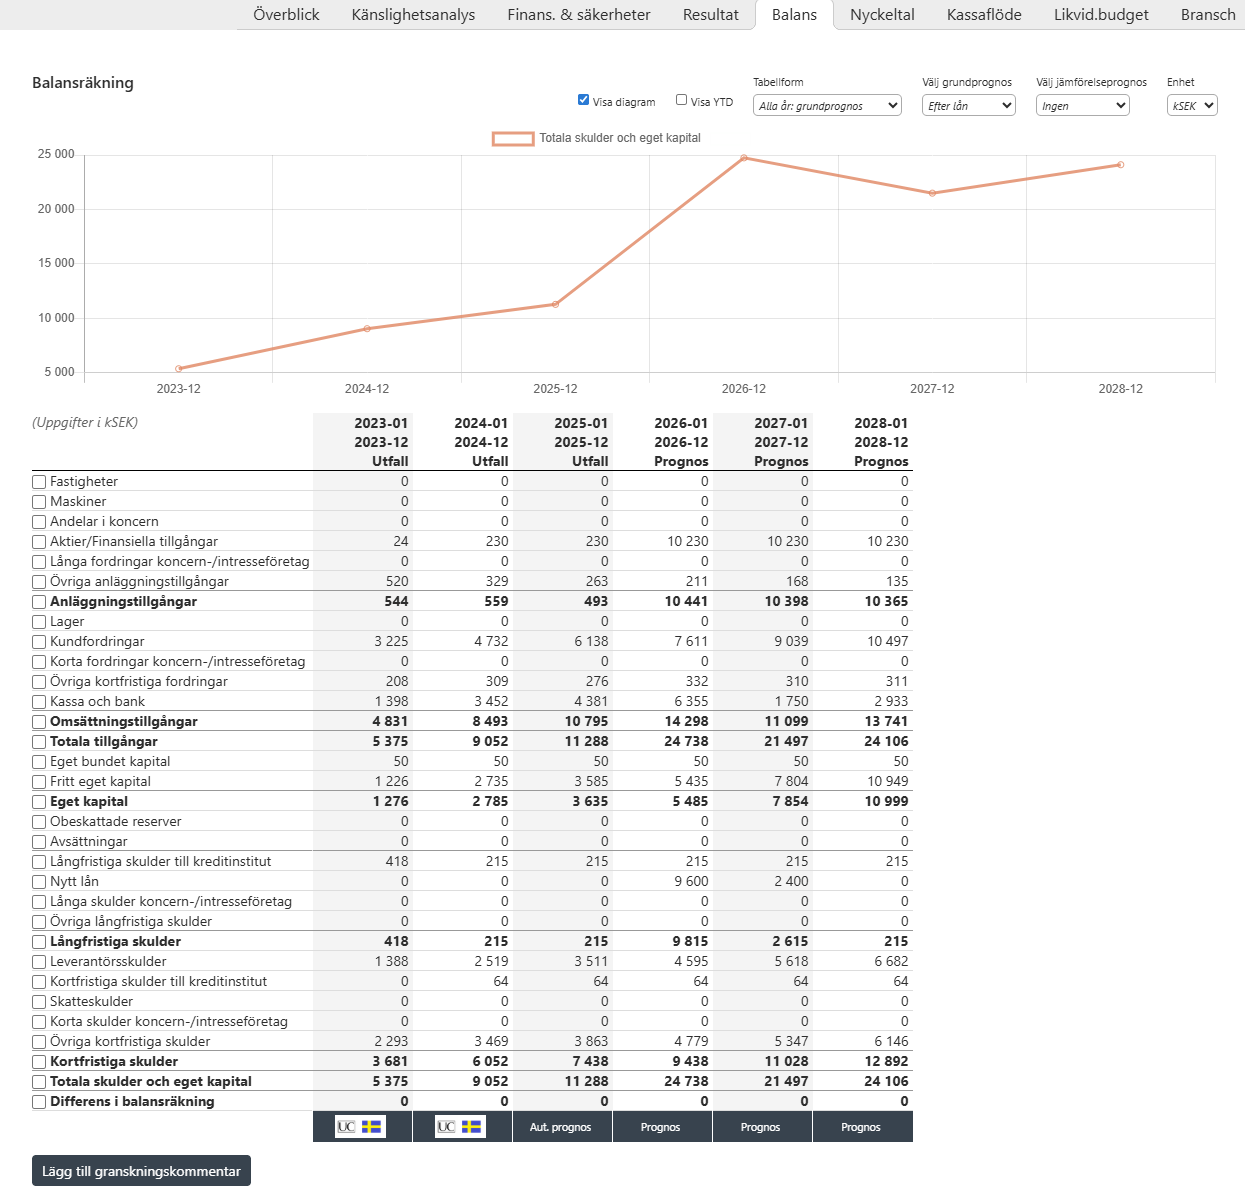Select the Avsättningar row checkbox
Screen dimensions: 1245x1194
[39, 842]
